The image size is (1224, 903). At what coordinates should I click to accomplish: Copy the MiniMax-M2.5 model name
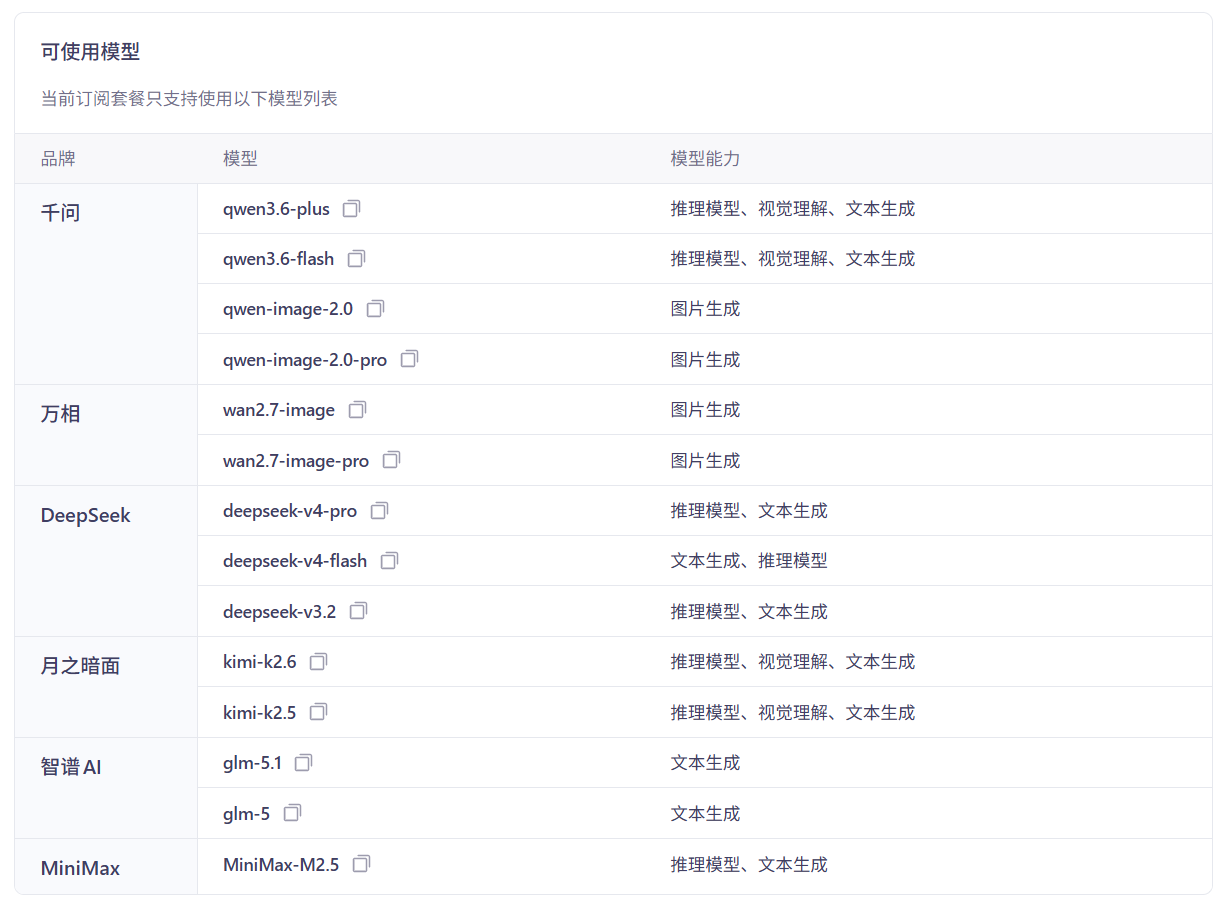click(361, 864)
